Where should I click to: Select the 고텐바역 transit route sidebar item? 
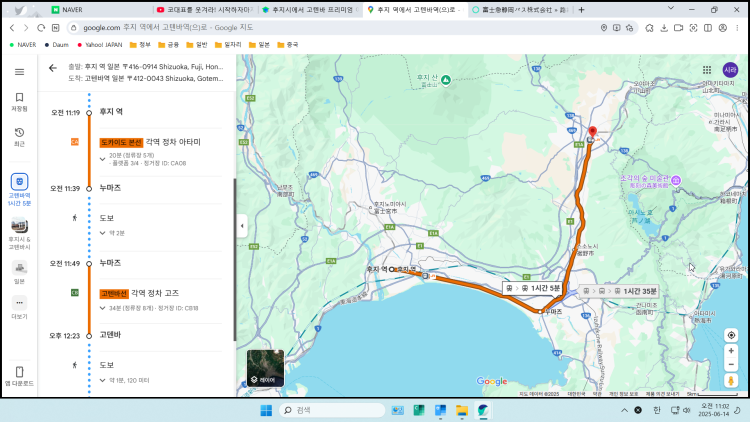coord(19,189)
